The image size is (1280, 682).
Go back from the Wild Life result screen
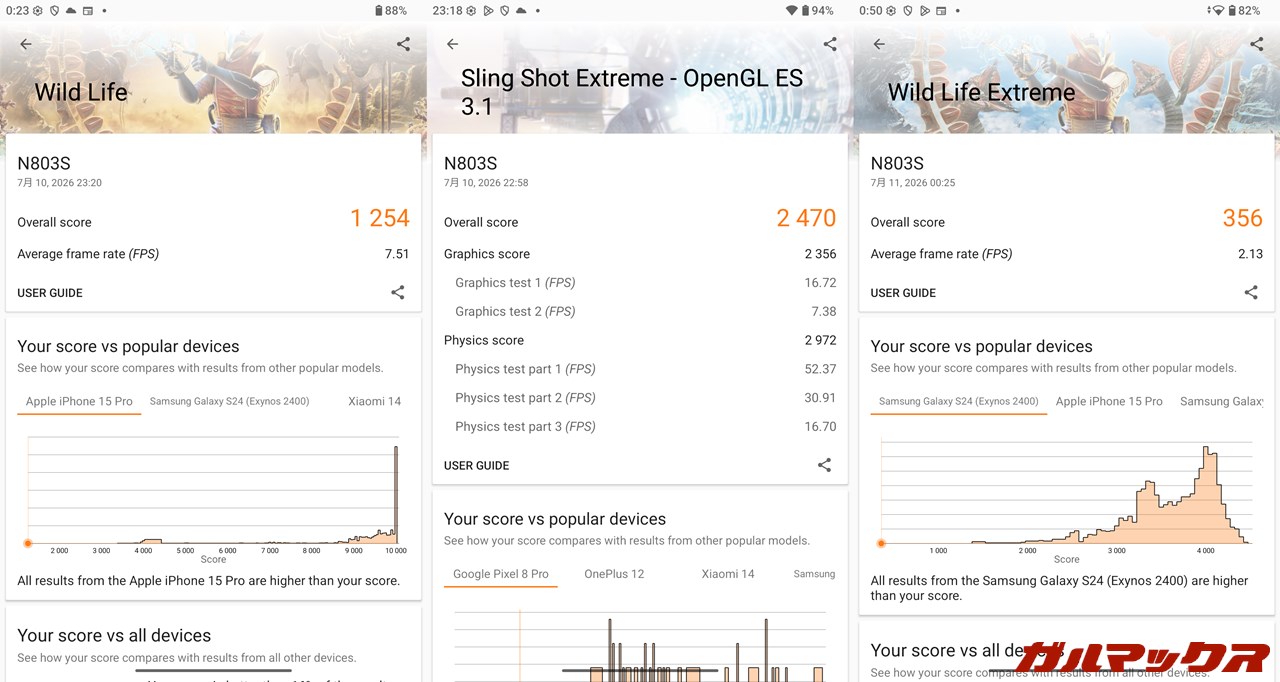[x=26, y=44]
